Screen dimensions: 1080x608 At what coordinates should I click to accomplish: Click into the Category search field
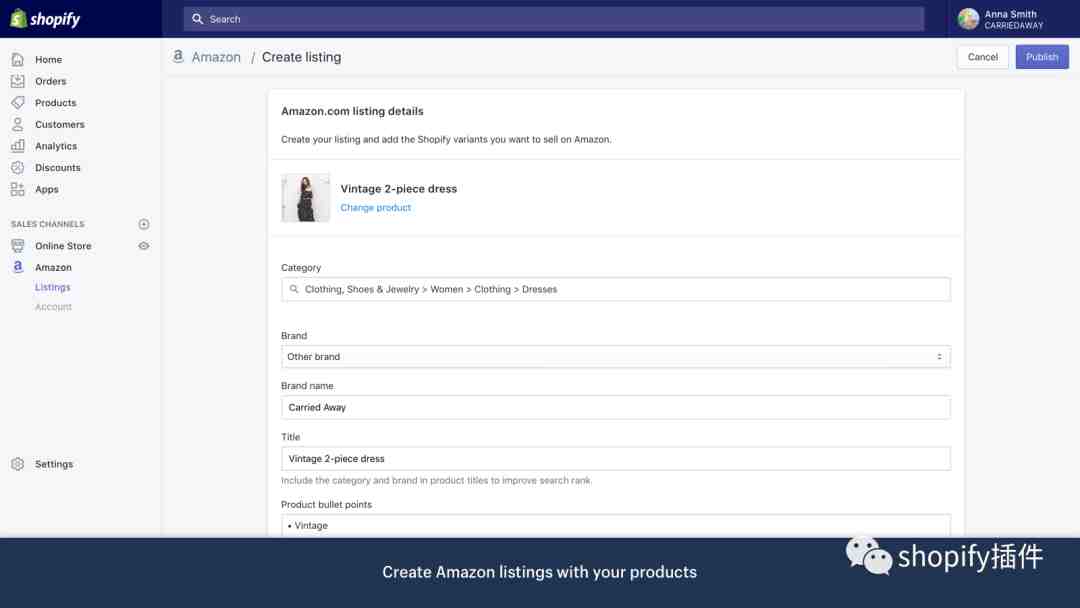616,289
